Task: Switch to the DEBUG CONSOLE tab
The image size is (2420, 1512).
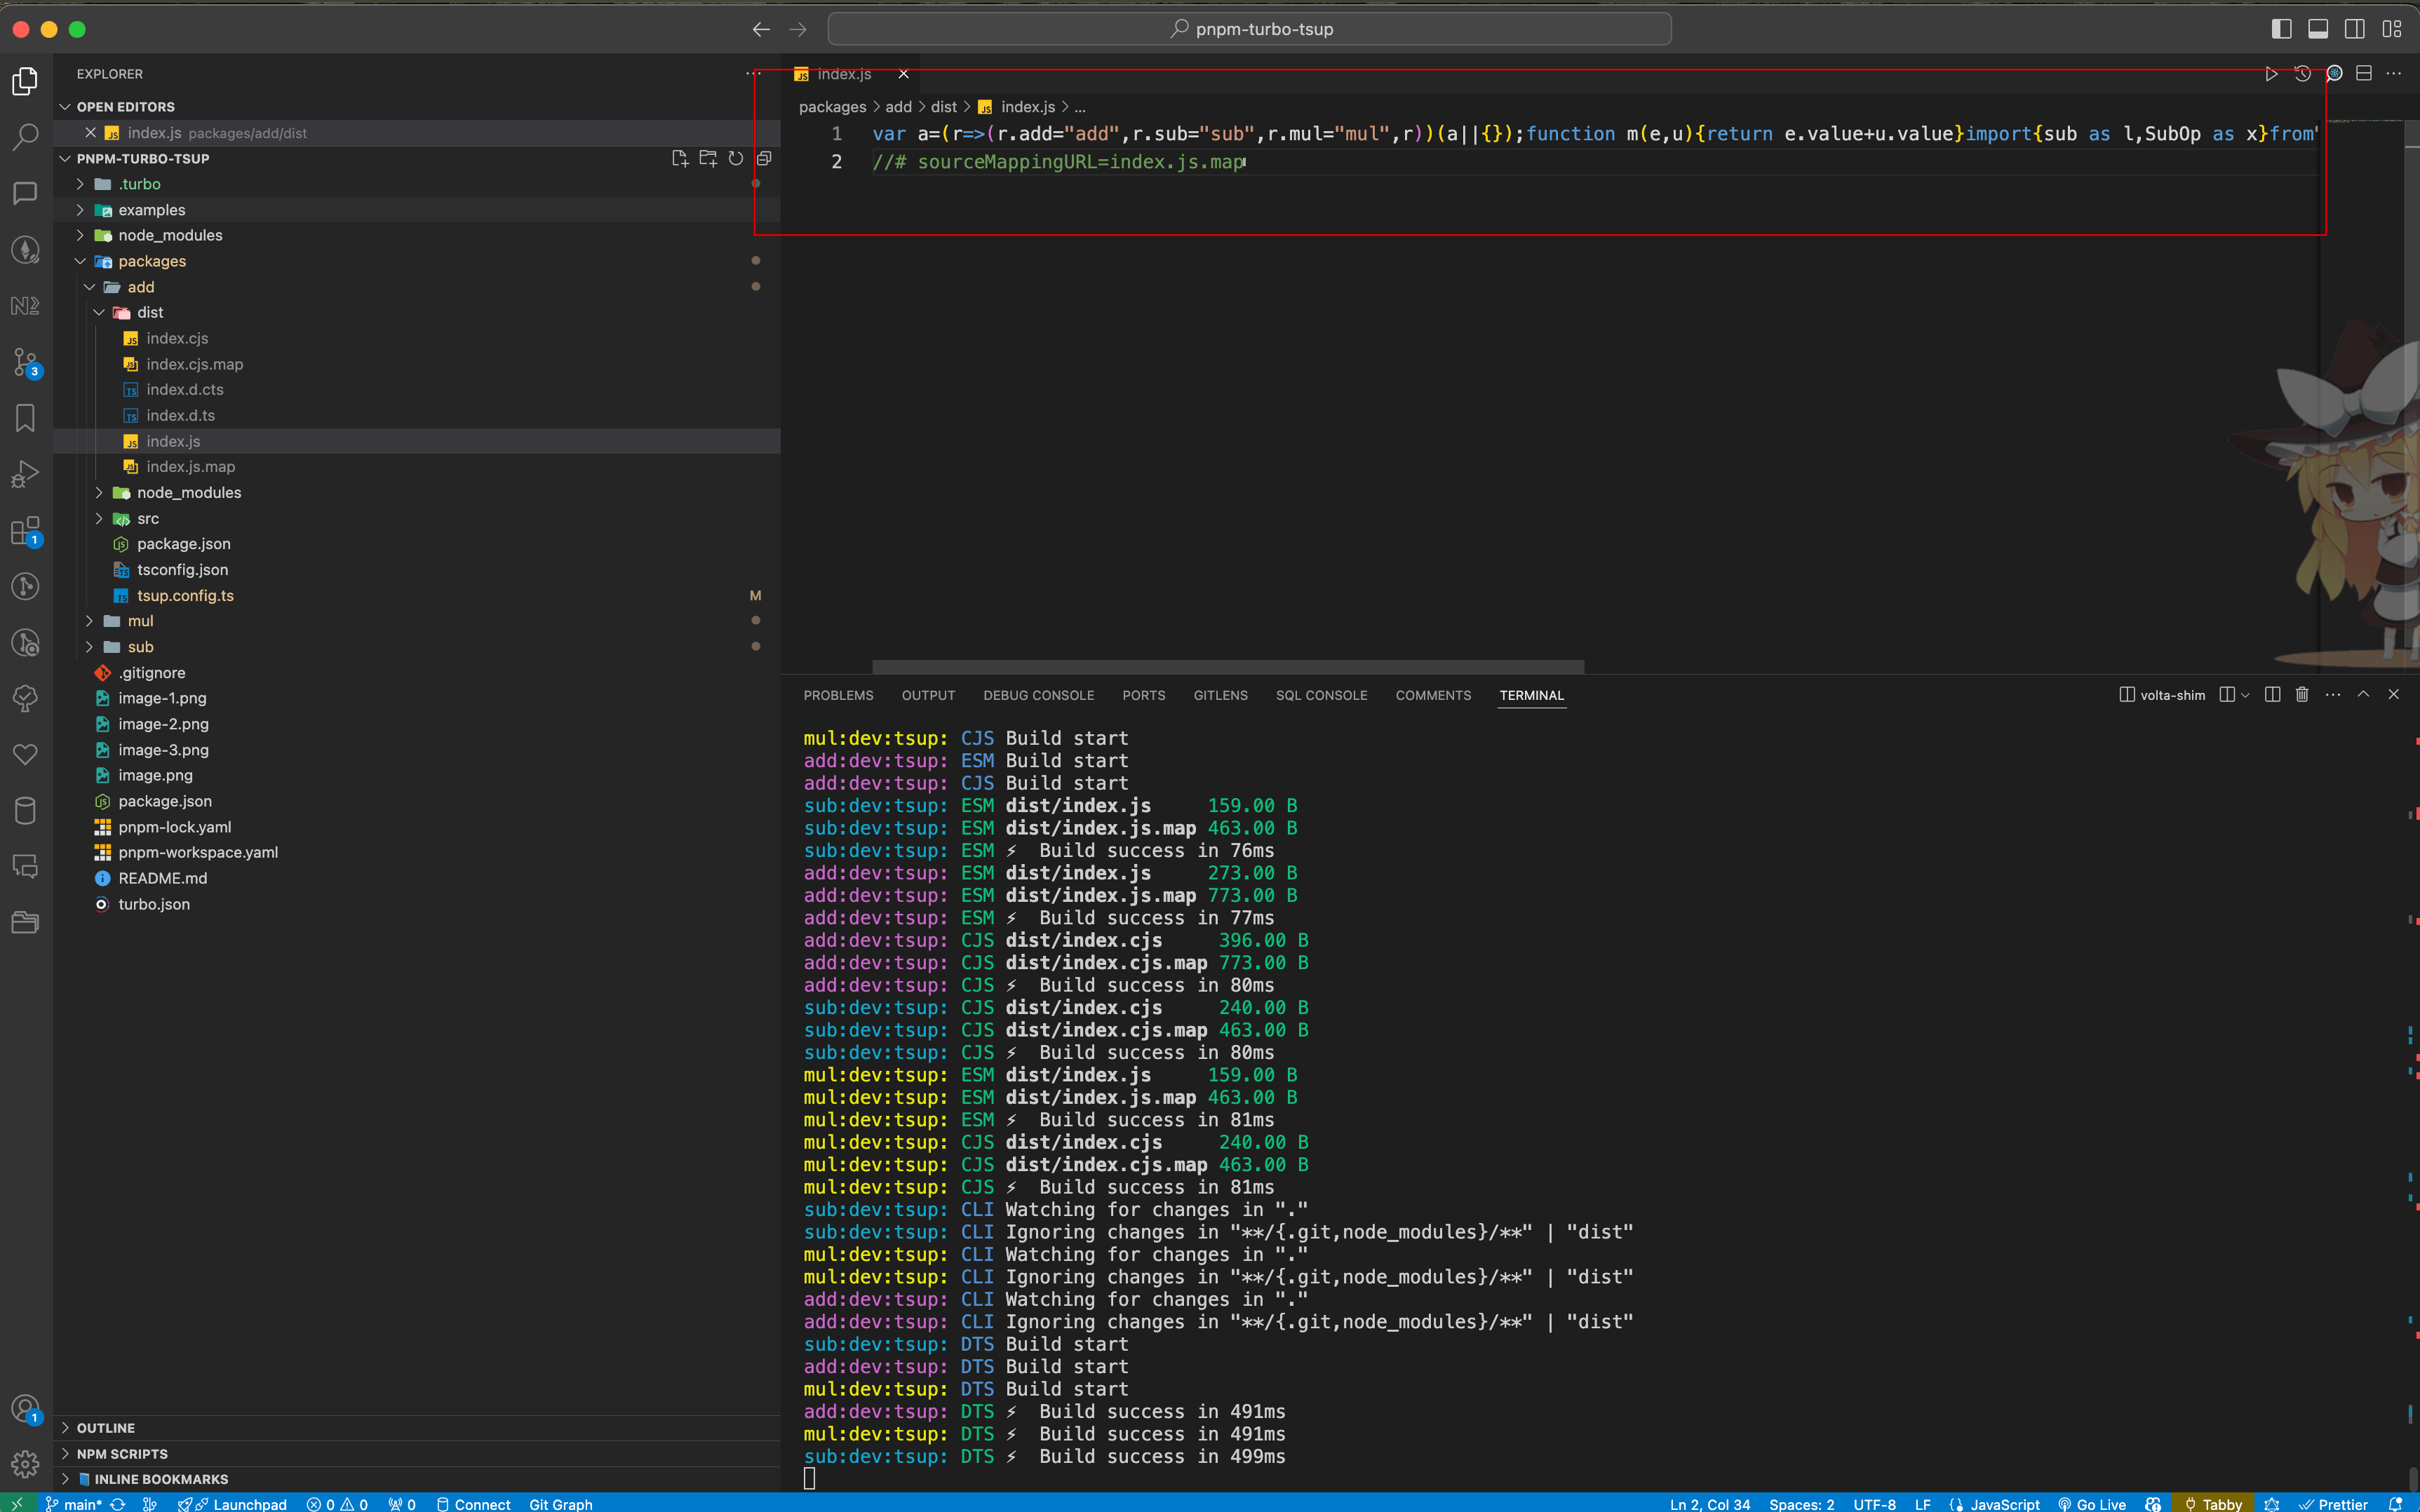Action: (1038, 695)
